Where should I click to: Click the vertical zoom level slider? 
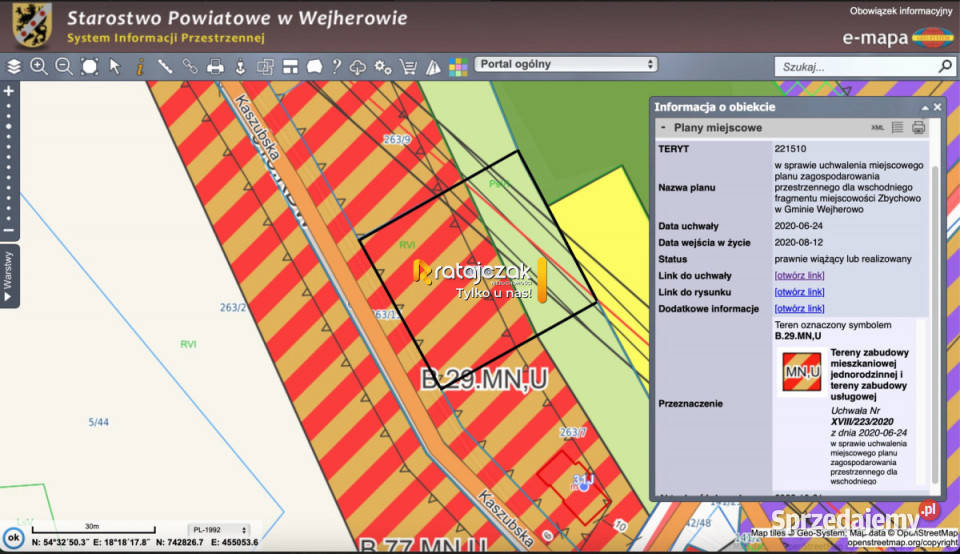click(x=9, y=162)
